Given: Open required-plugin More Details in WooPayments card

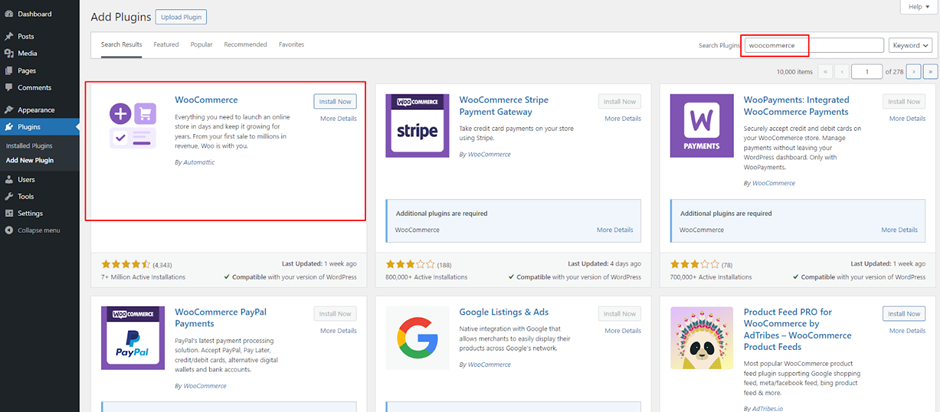Looking at the screenshot, I should (x=899, y=230).
